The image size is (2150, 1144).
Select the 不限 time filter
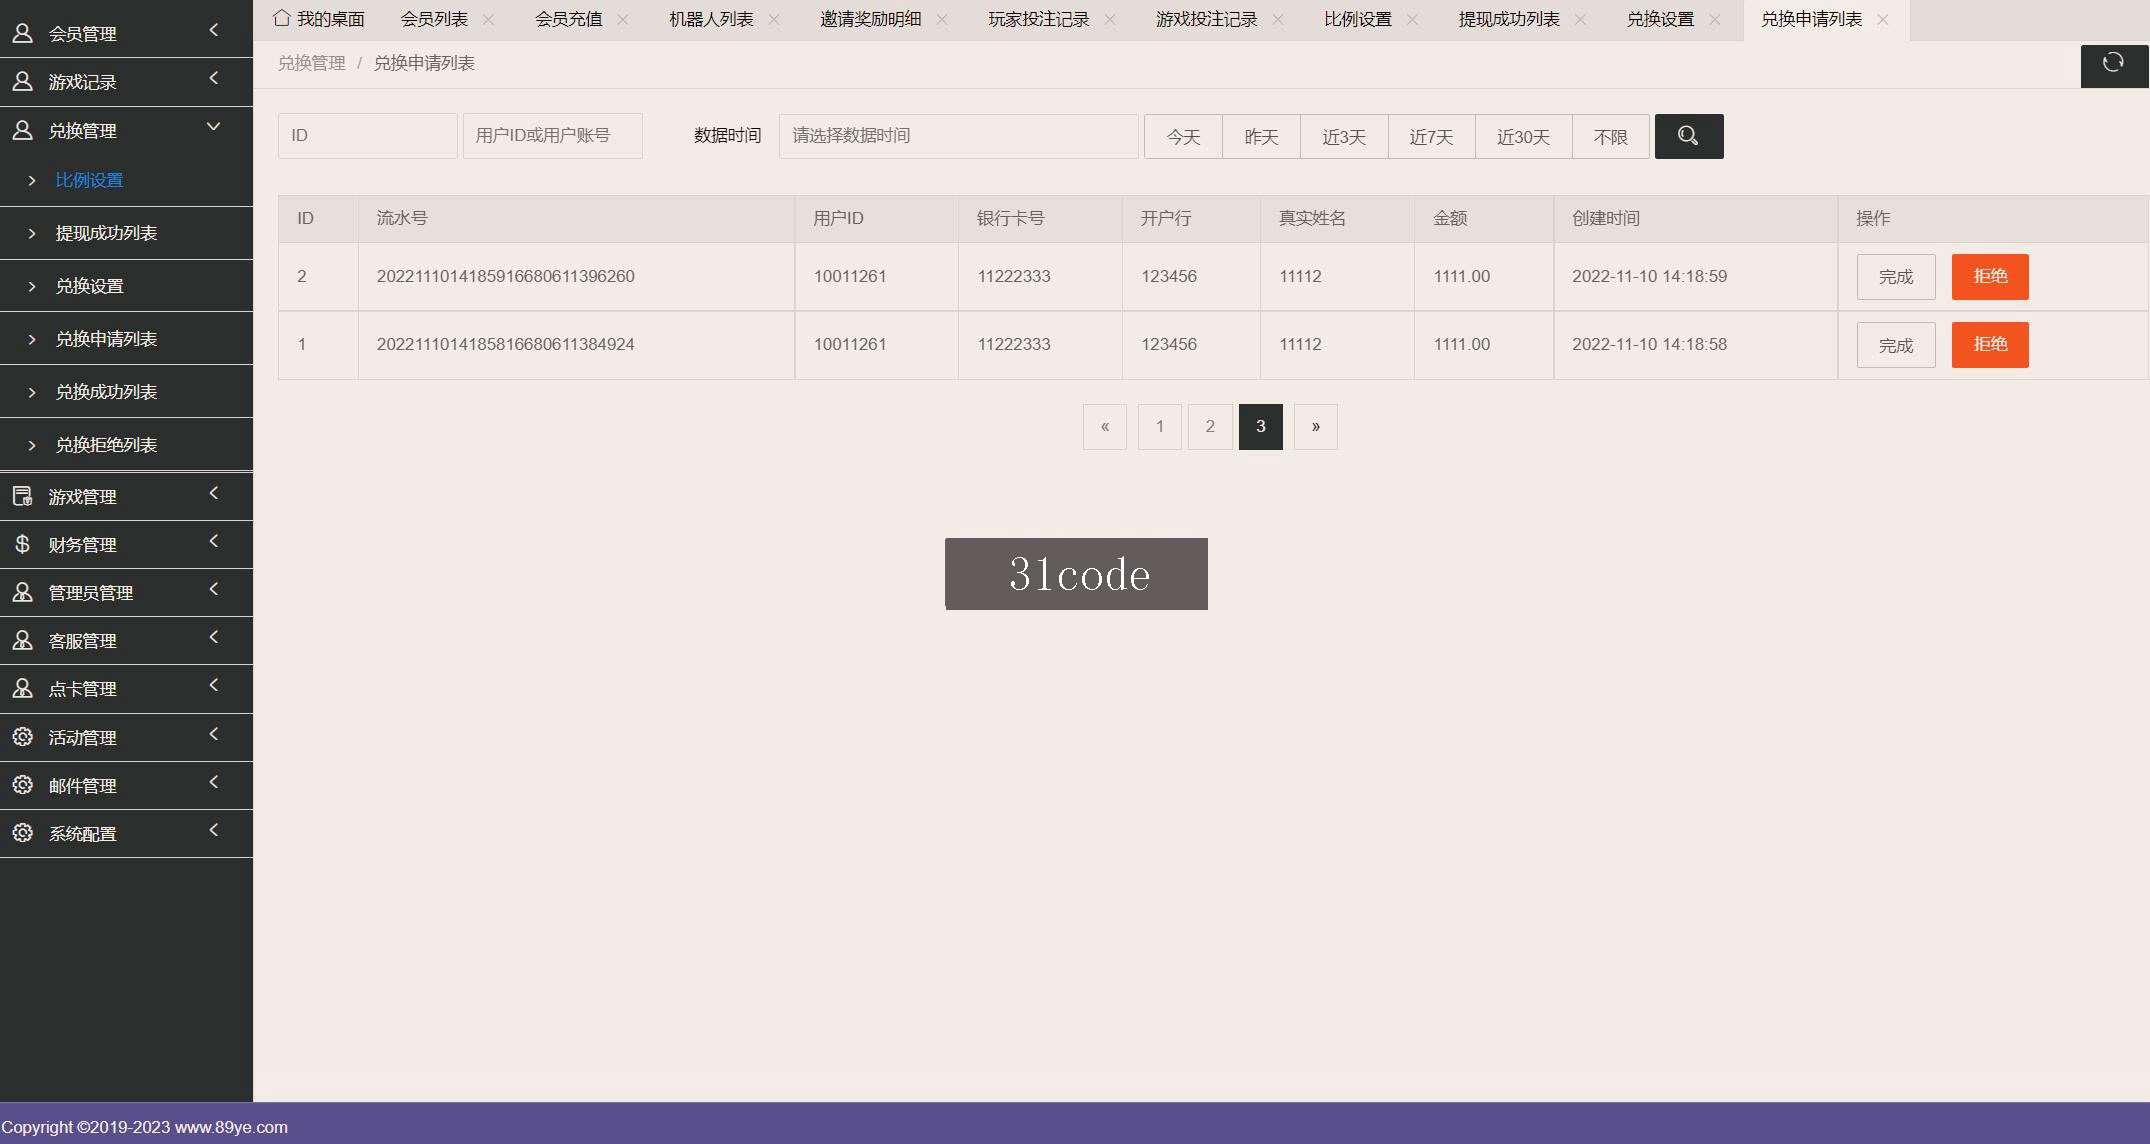[1610, 137]
